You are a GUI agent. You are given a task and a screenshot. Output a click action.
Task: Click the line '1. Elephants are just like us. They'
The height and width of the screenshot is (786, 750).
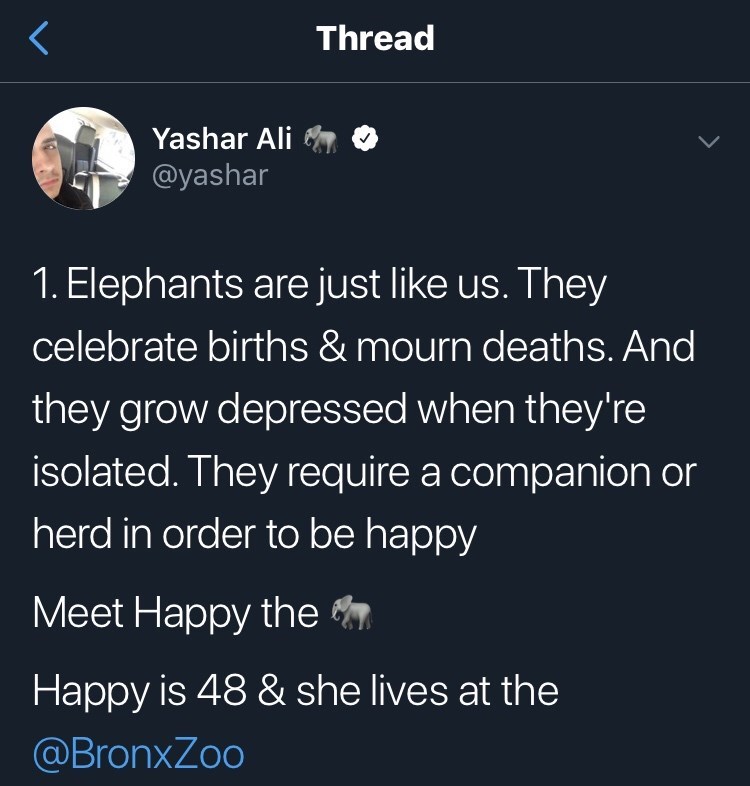pyautogui.click(x=319, y=286)
